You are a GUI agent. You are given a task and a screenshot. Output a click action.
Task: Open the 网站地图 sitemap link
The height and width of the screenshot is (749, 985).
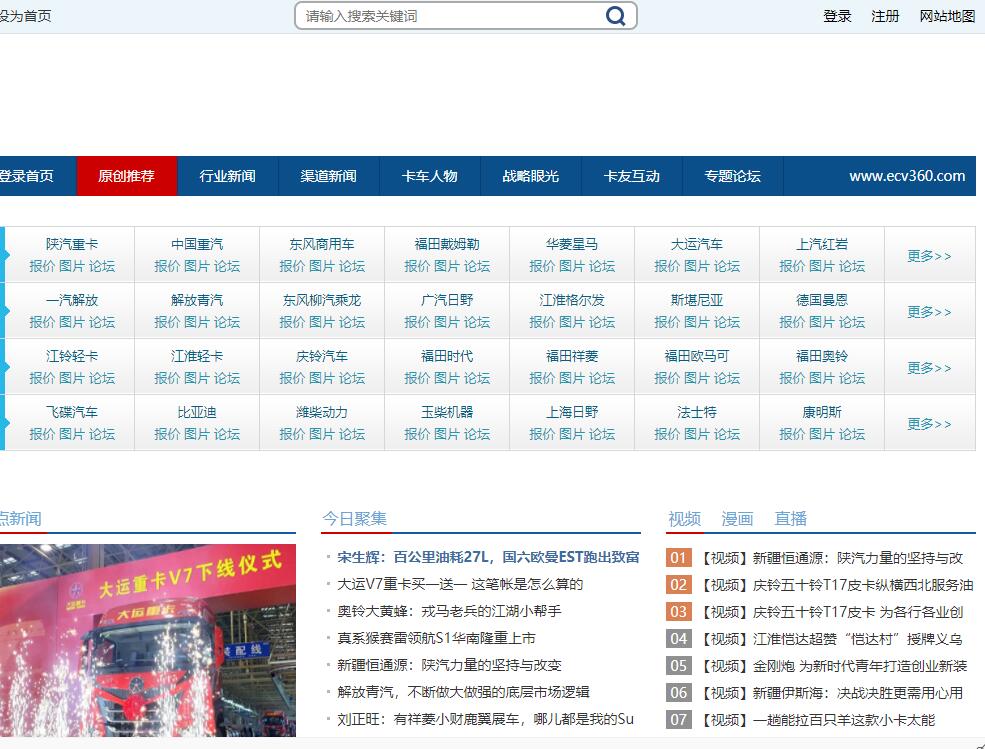pyautogui.click(x=947, y=16)
